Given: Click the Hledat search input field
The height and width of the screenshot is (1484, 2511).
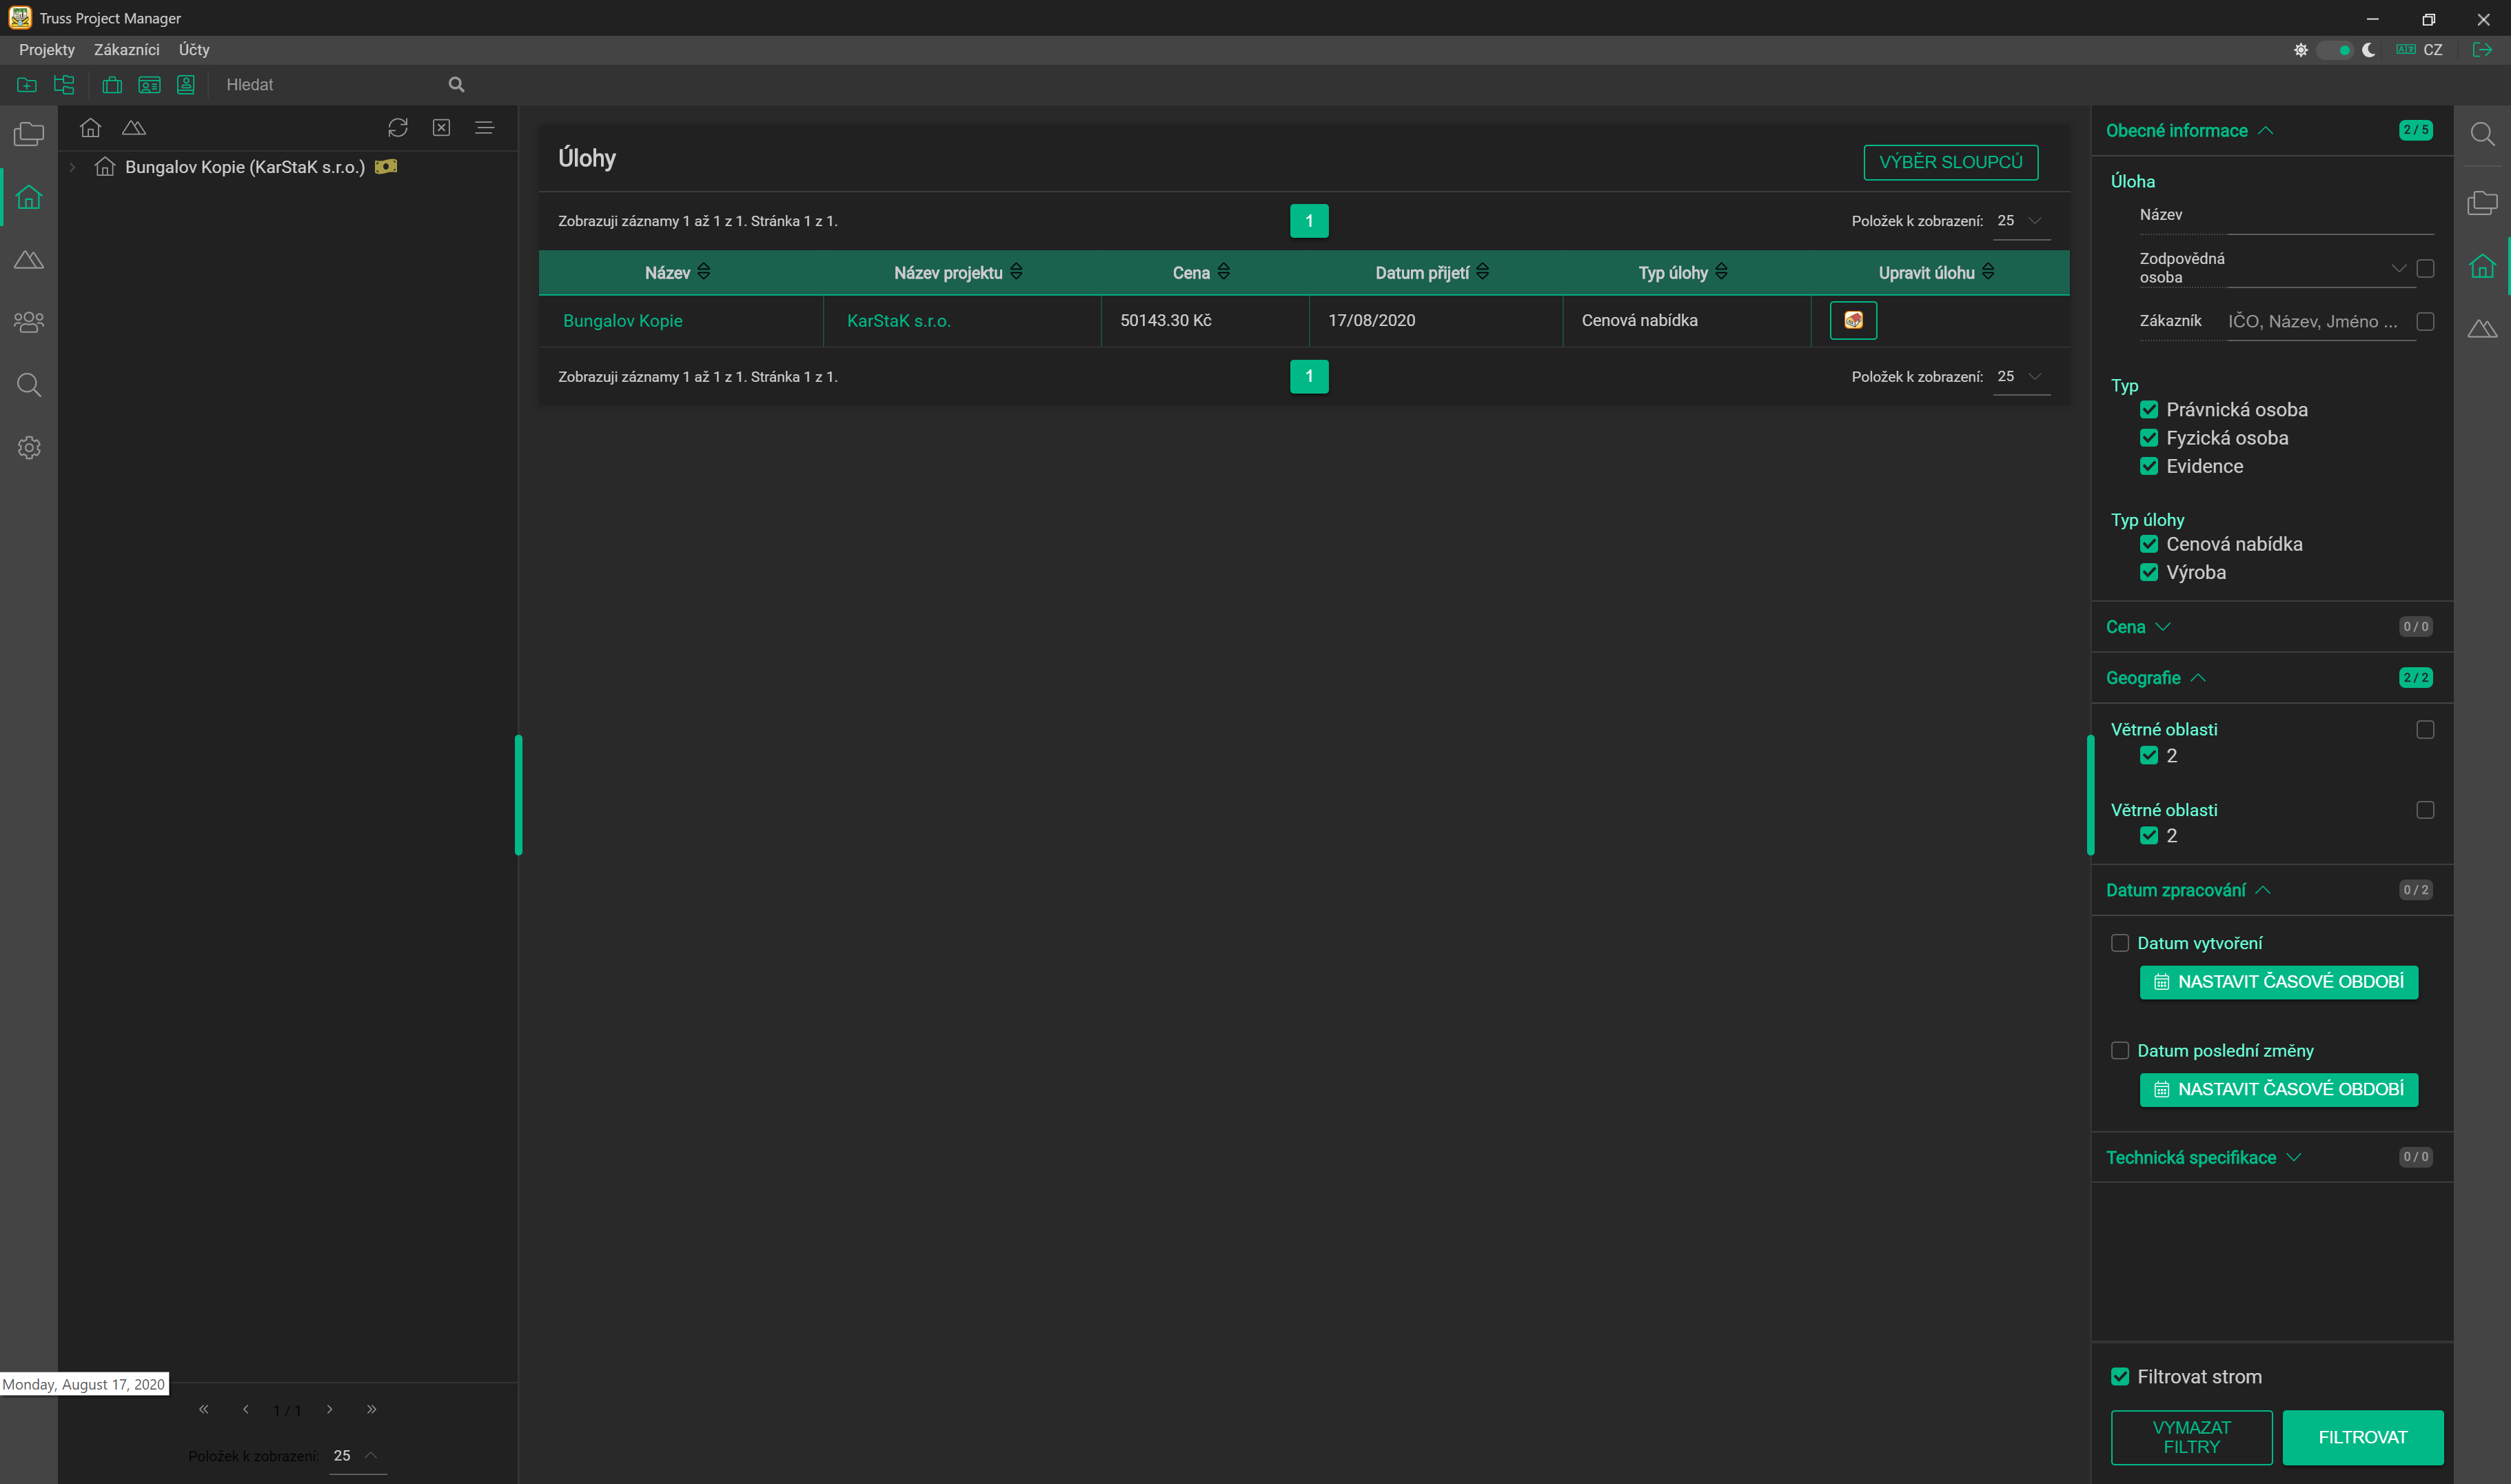Looking at the screenshot, I should (x=330, y=85).
